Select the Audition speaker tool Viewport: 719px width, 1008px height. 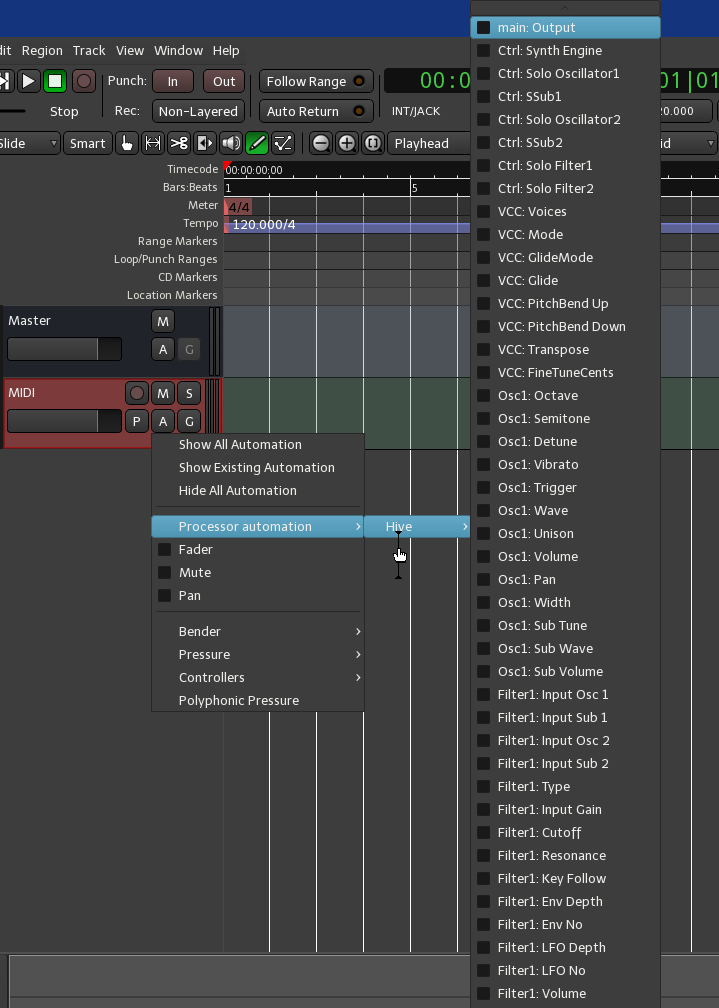pos(231,143)
